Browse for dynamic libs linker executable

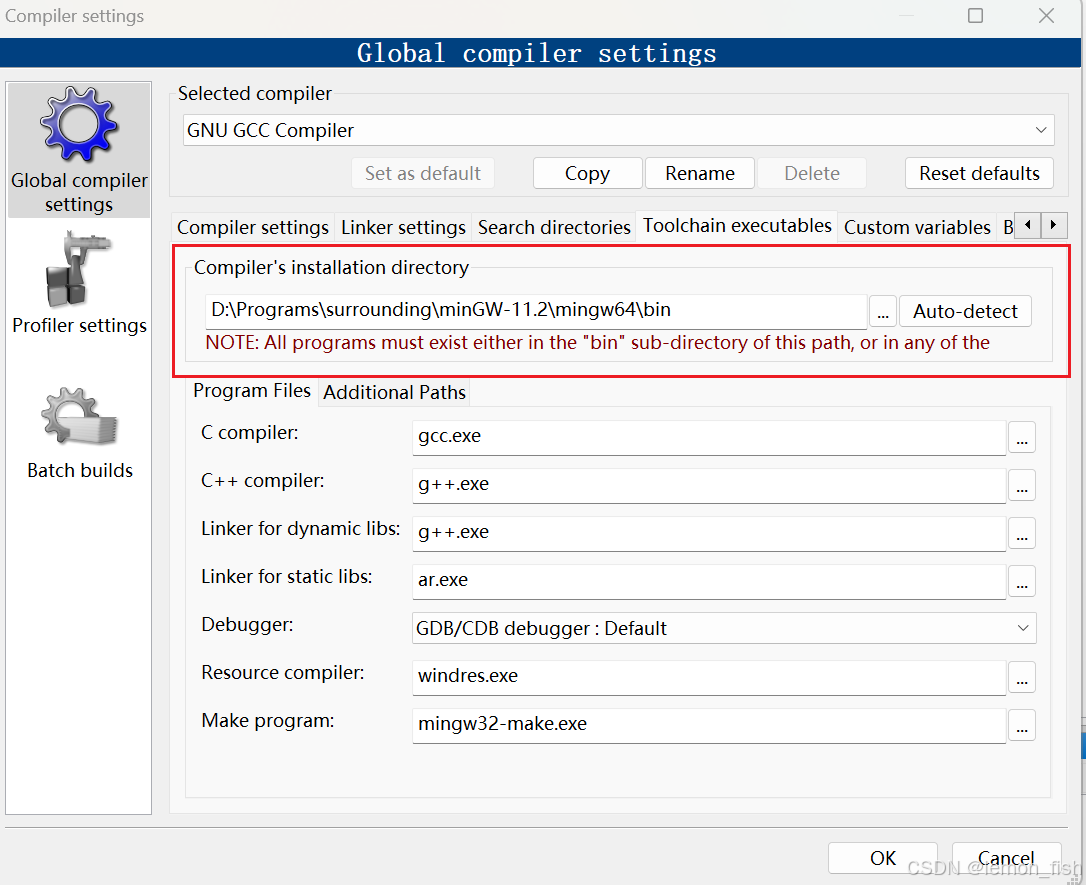point(1022,533)
